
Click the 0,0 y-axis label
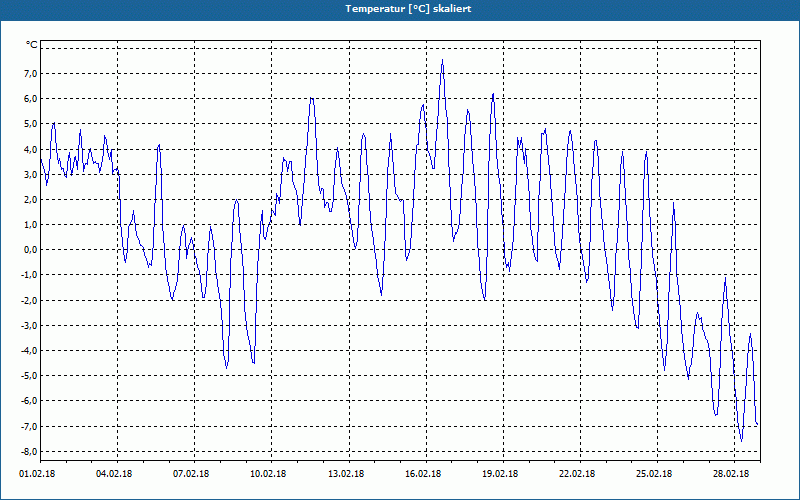coord(31,250)
